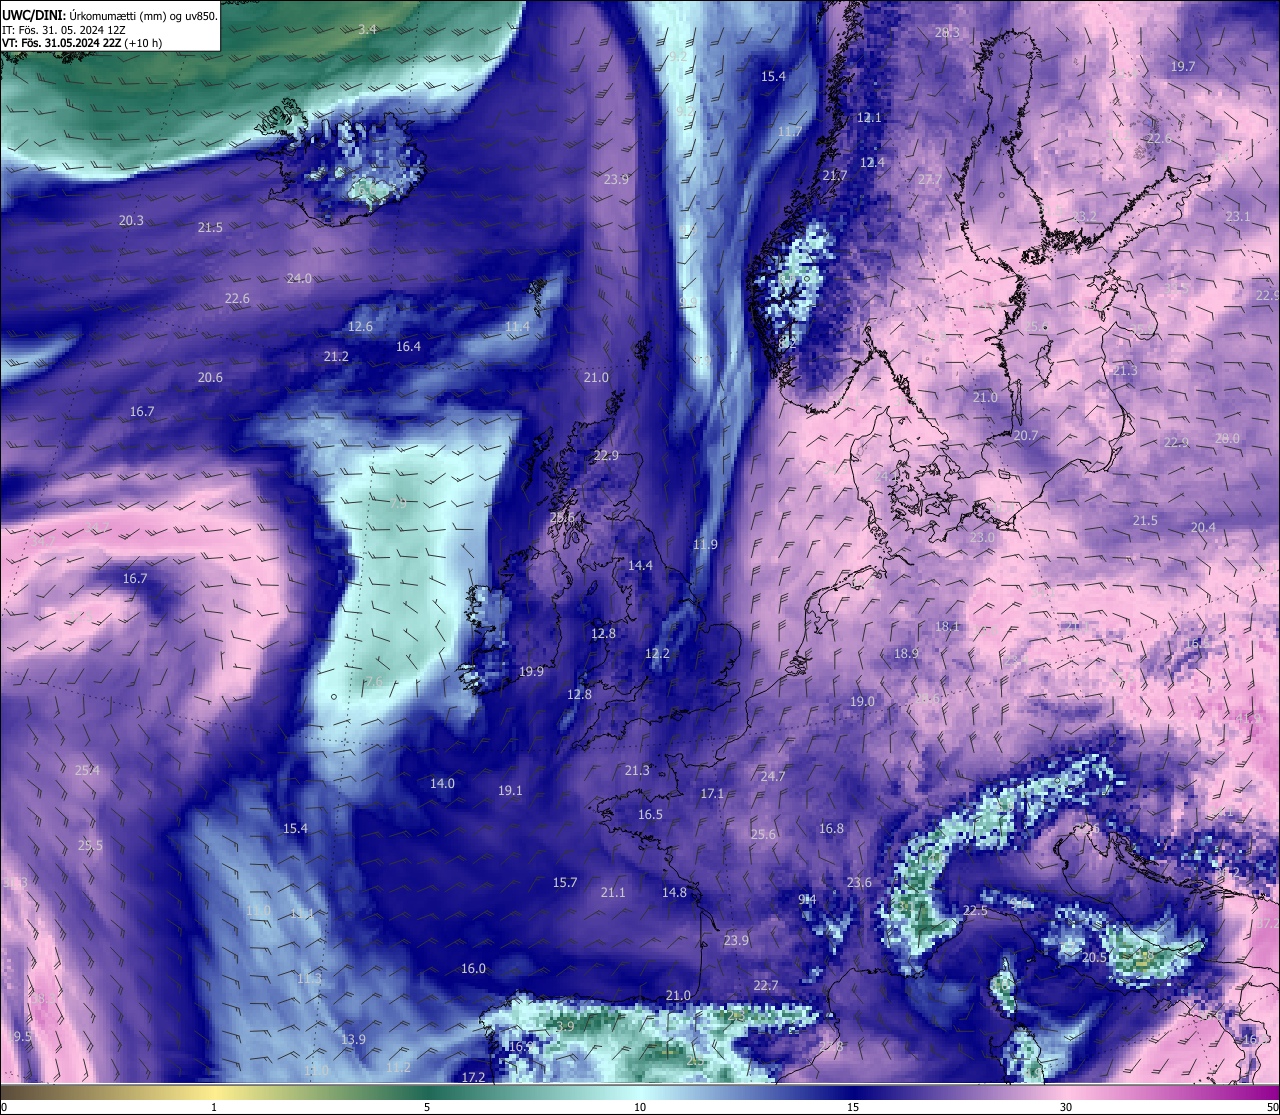Click the colorbar tick label 10

point(640,1107)
